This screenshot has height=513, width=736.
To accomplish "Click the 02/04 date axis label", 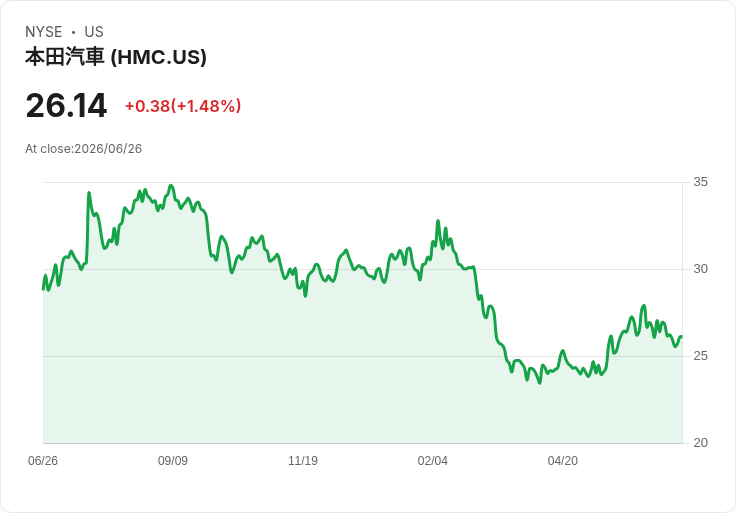I will [x=433, y=460].
